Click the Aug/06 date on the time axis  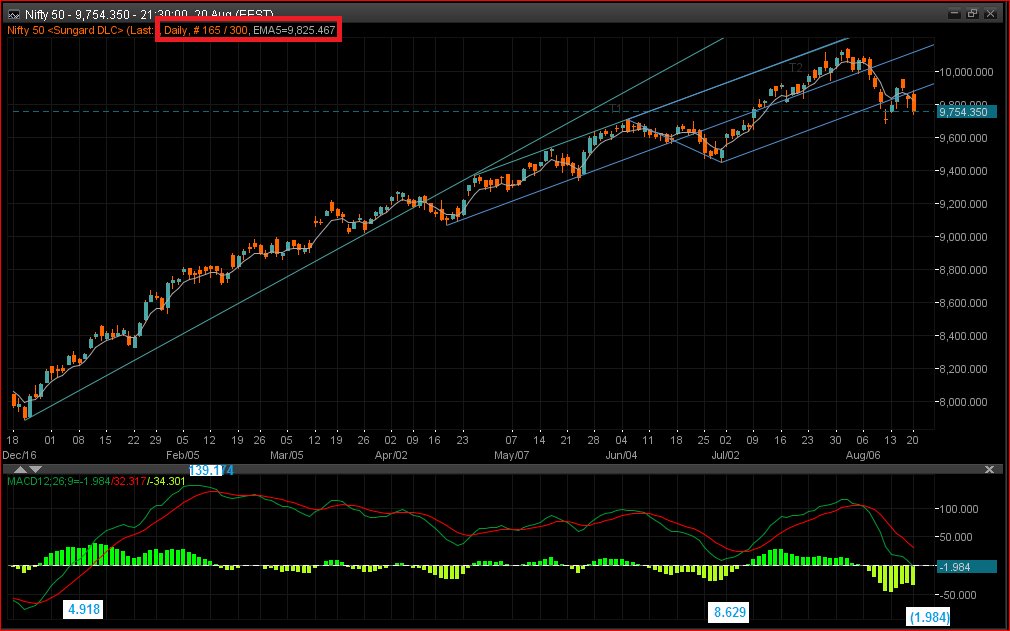point(862,455)
